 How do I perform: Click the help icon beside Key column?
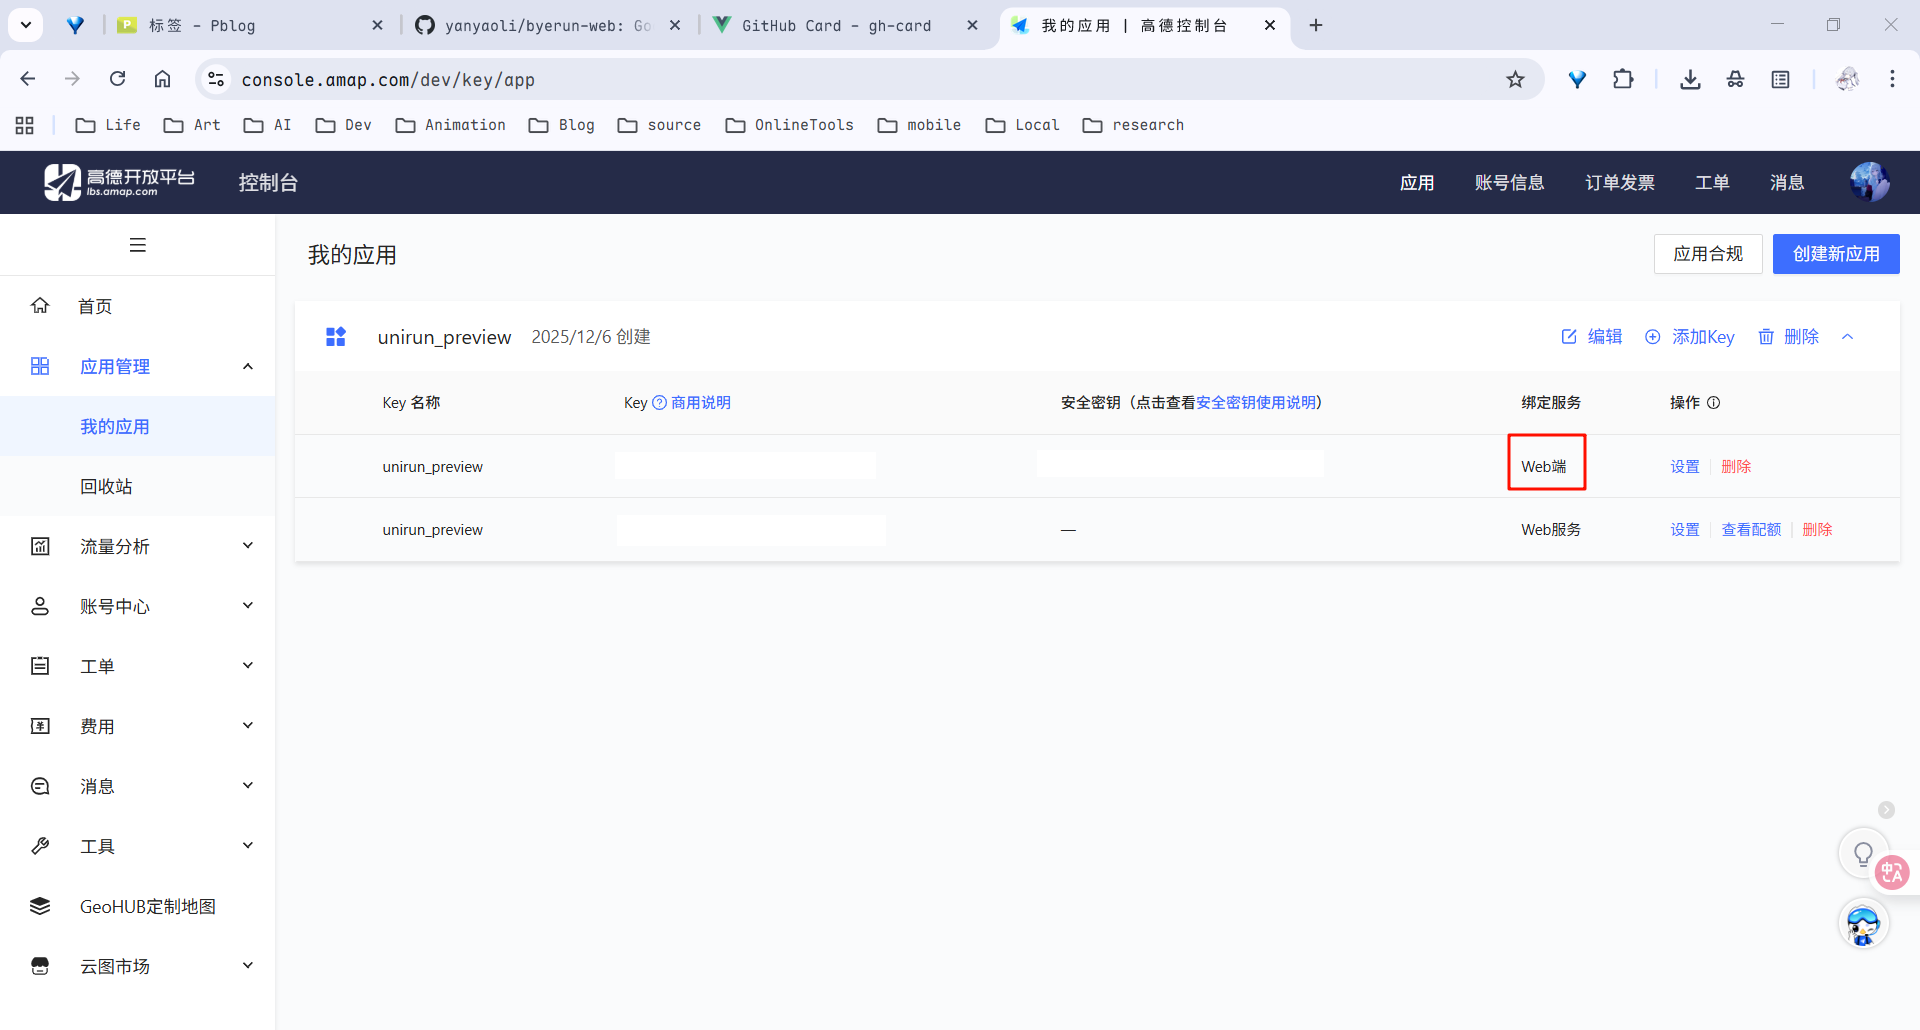[x=659, y=403]
